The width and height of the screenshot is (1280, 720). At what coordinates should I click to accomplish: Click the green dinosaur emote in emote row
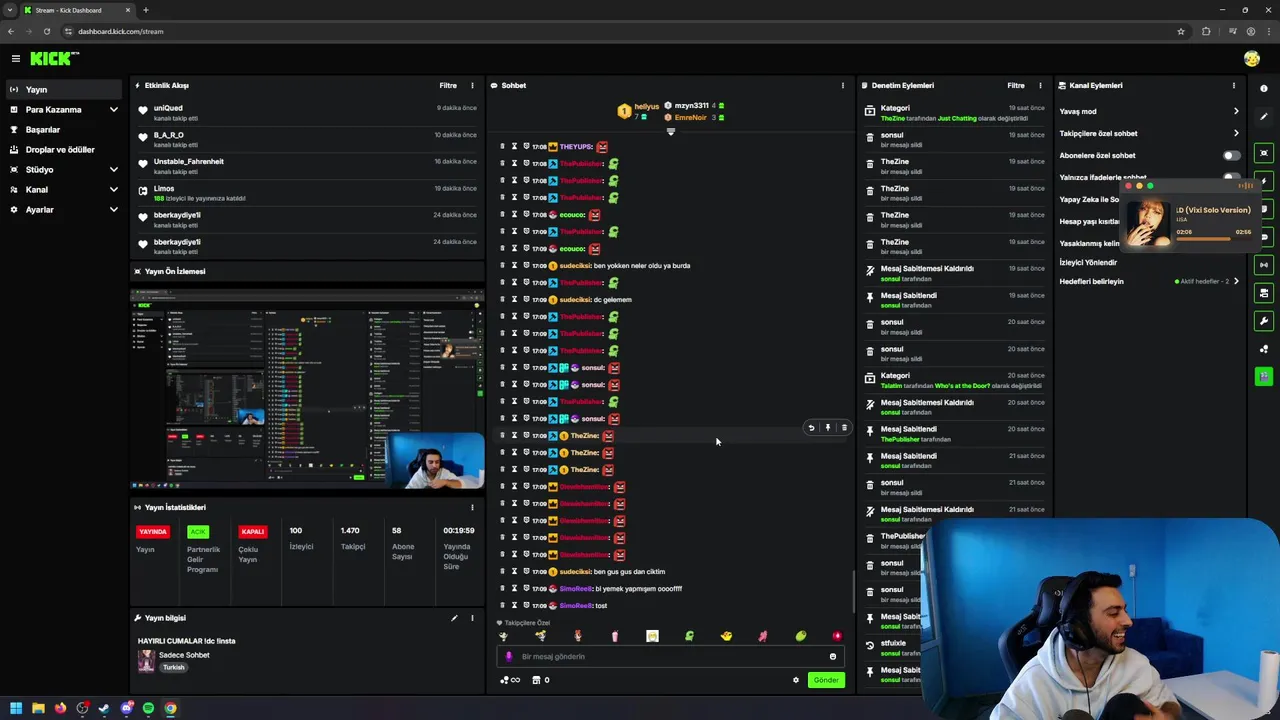point(689,636)
